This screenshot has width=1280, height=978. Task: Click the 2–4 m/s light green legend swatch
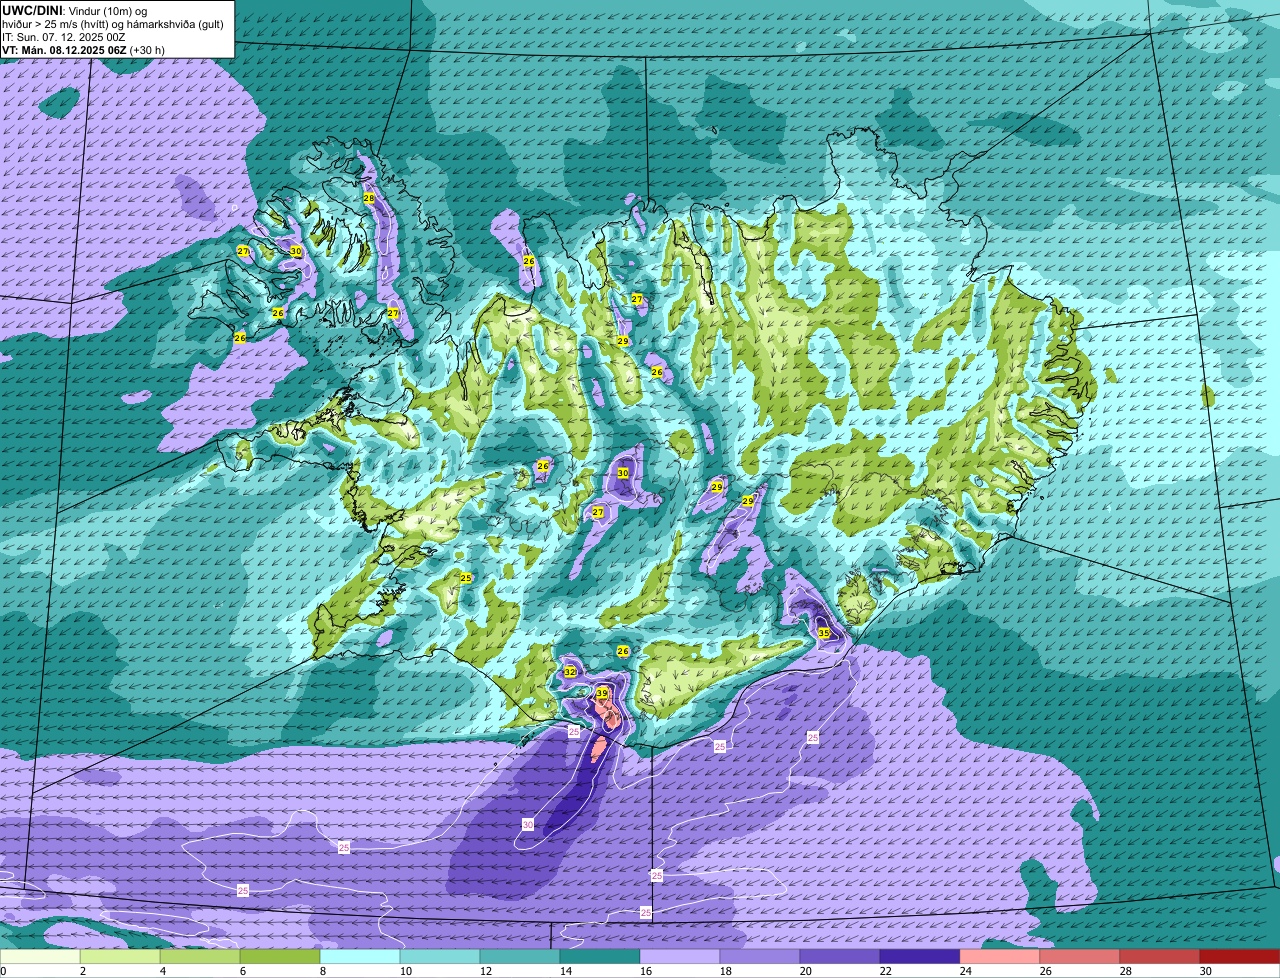pyautogui.click(x=120, y=957)
